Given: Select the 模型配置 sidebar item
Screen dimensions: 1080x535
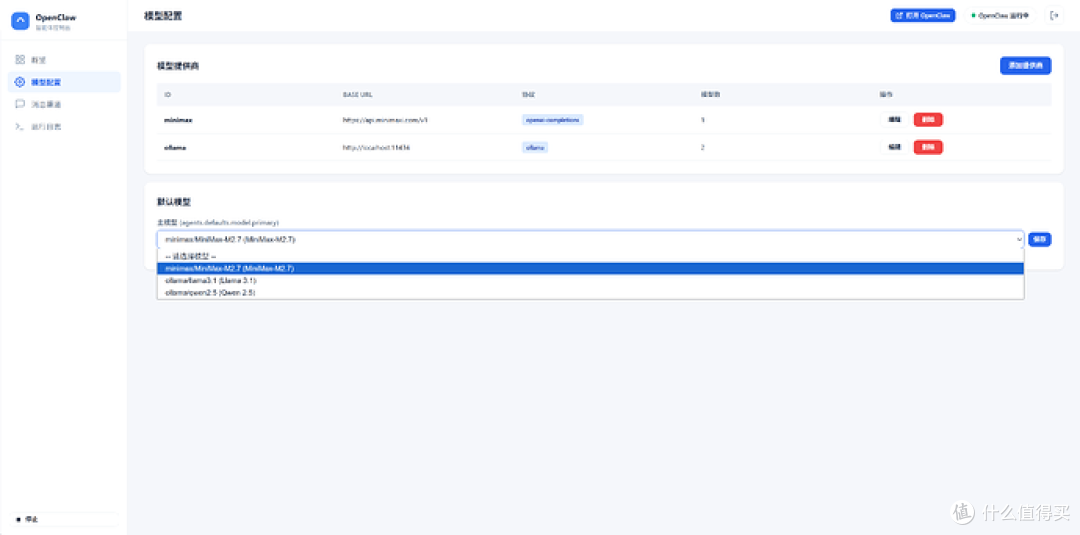Looking at the screenshot, I should (63, 82).
